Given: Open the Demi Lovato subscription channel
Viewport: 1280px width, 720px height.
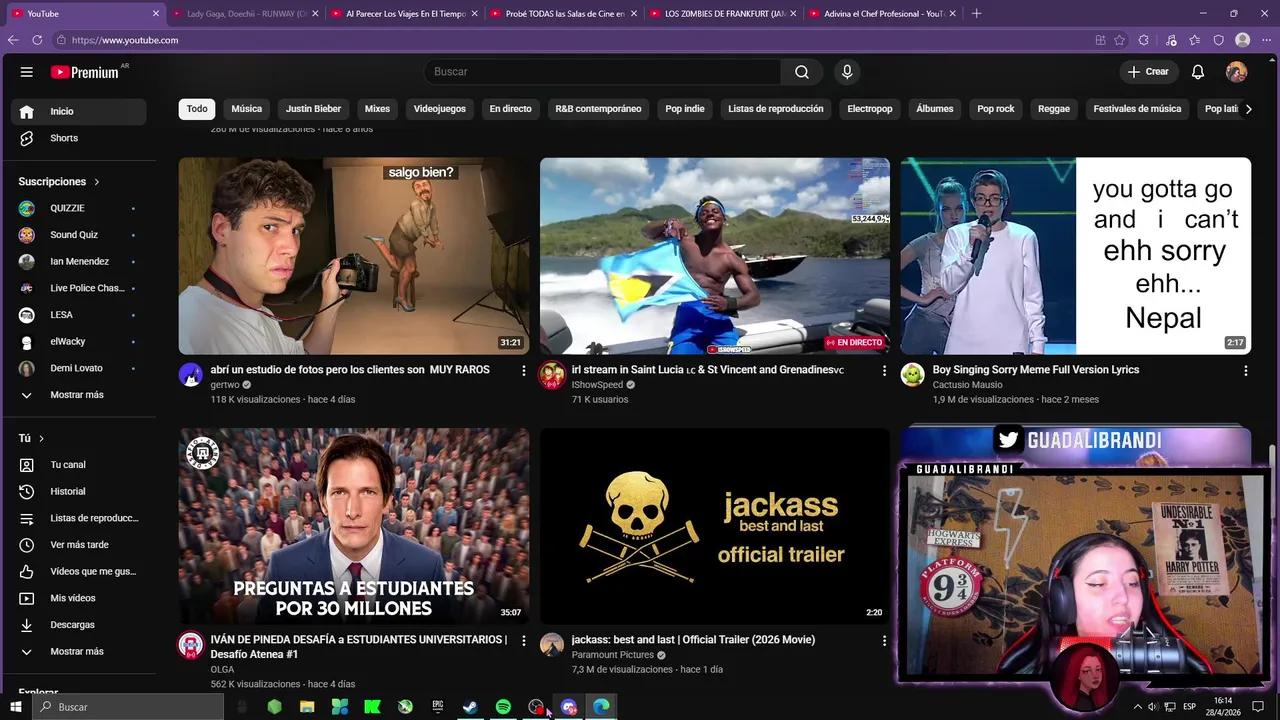Looking at the screenshot, I should (78, 368).
